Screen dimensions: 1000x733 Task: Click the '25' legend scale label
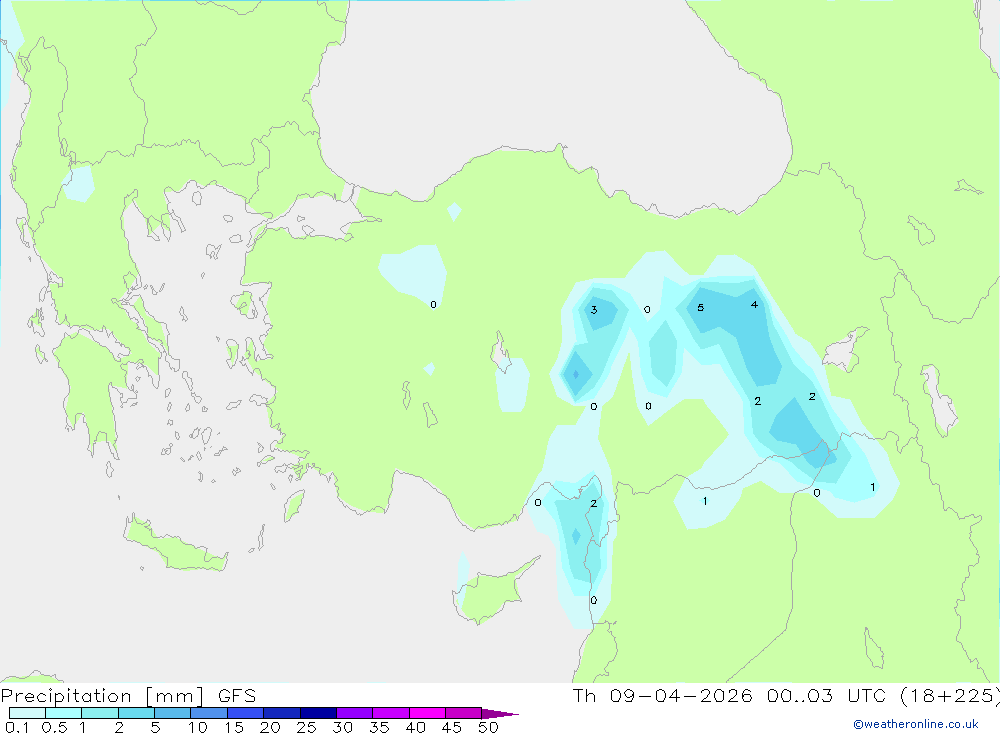point(306,727)
